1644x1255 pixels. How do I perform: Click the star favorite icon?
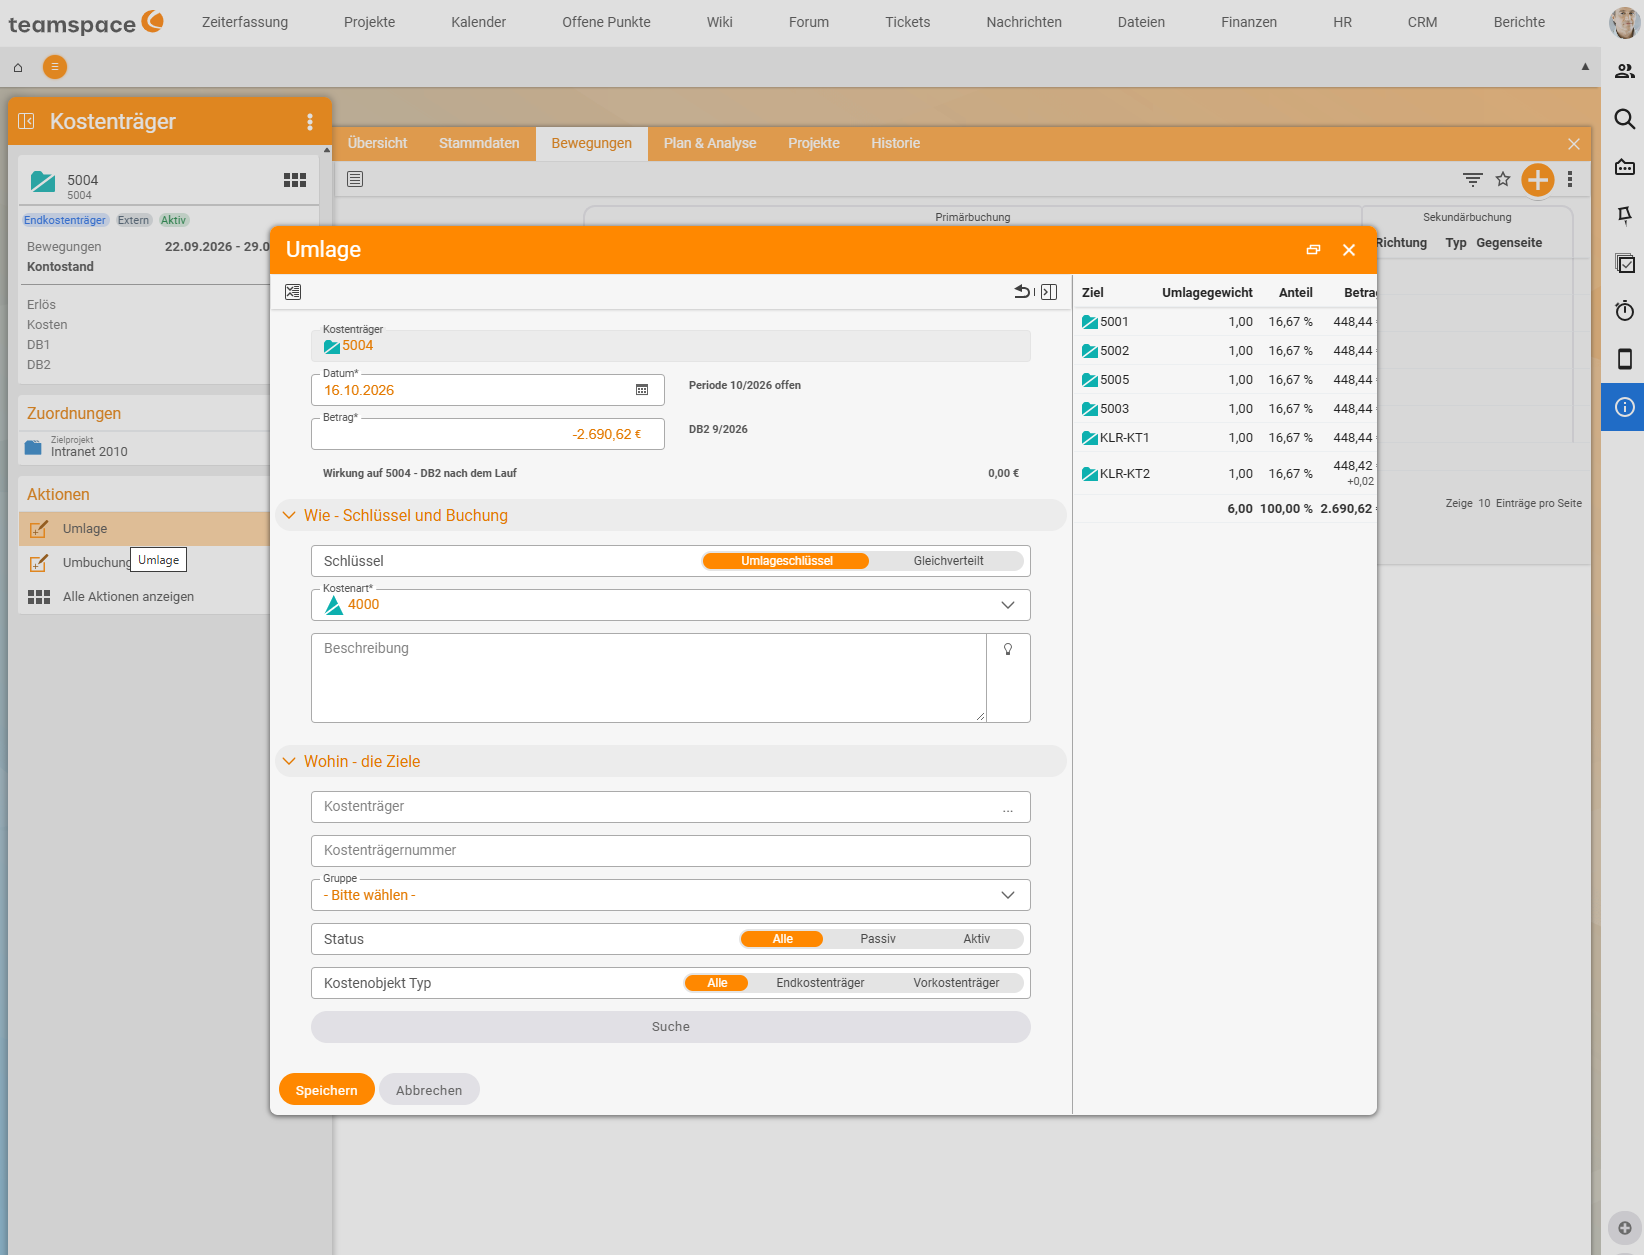click(x=1503, y=179)
